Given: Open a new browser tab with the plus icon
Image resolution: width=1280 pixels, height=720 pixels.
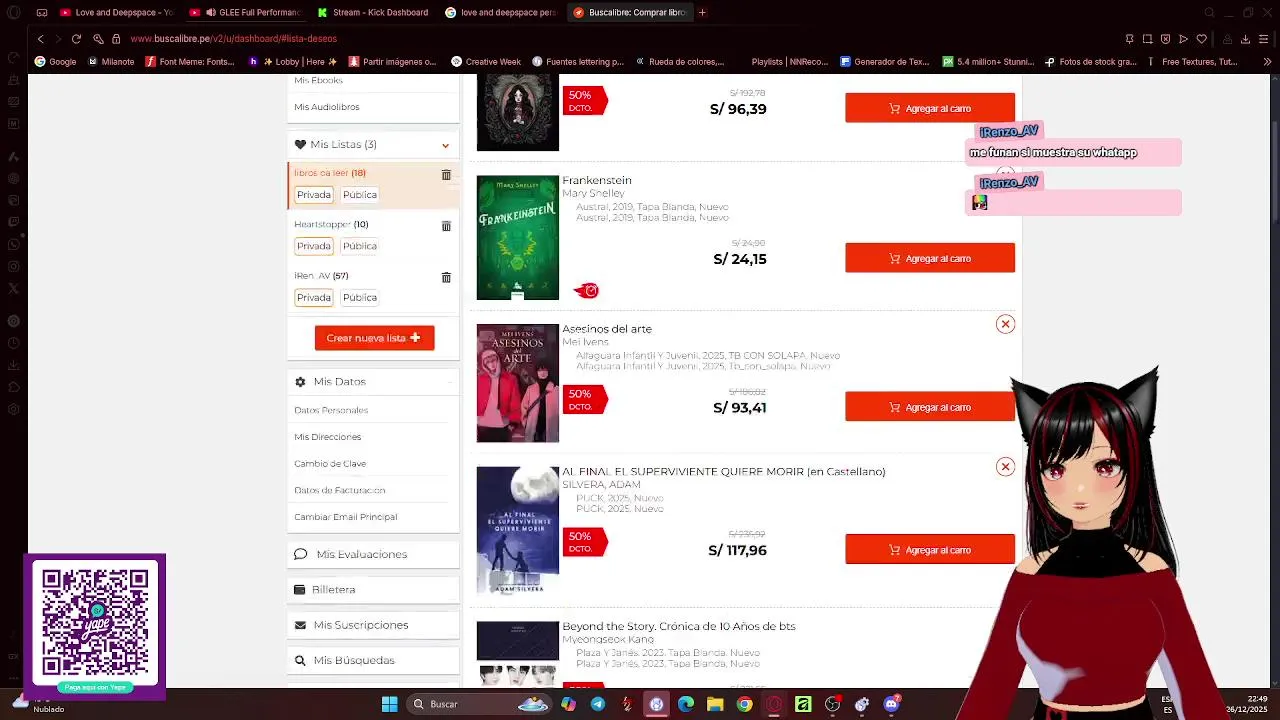Looking at the screenshot, I should click(702, 13).
